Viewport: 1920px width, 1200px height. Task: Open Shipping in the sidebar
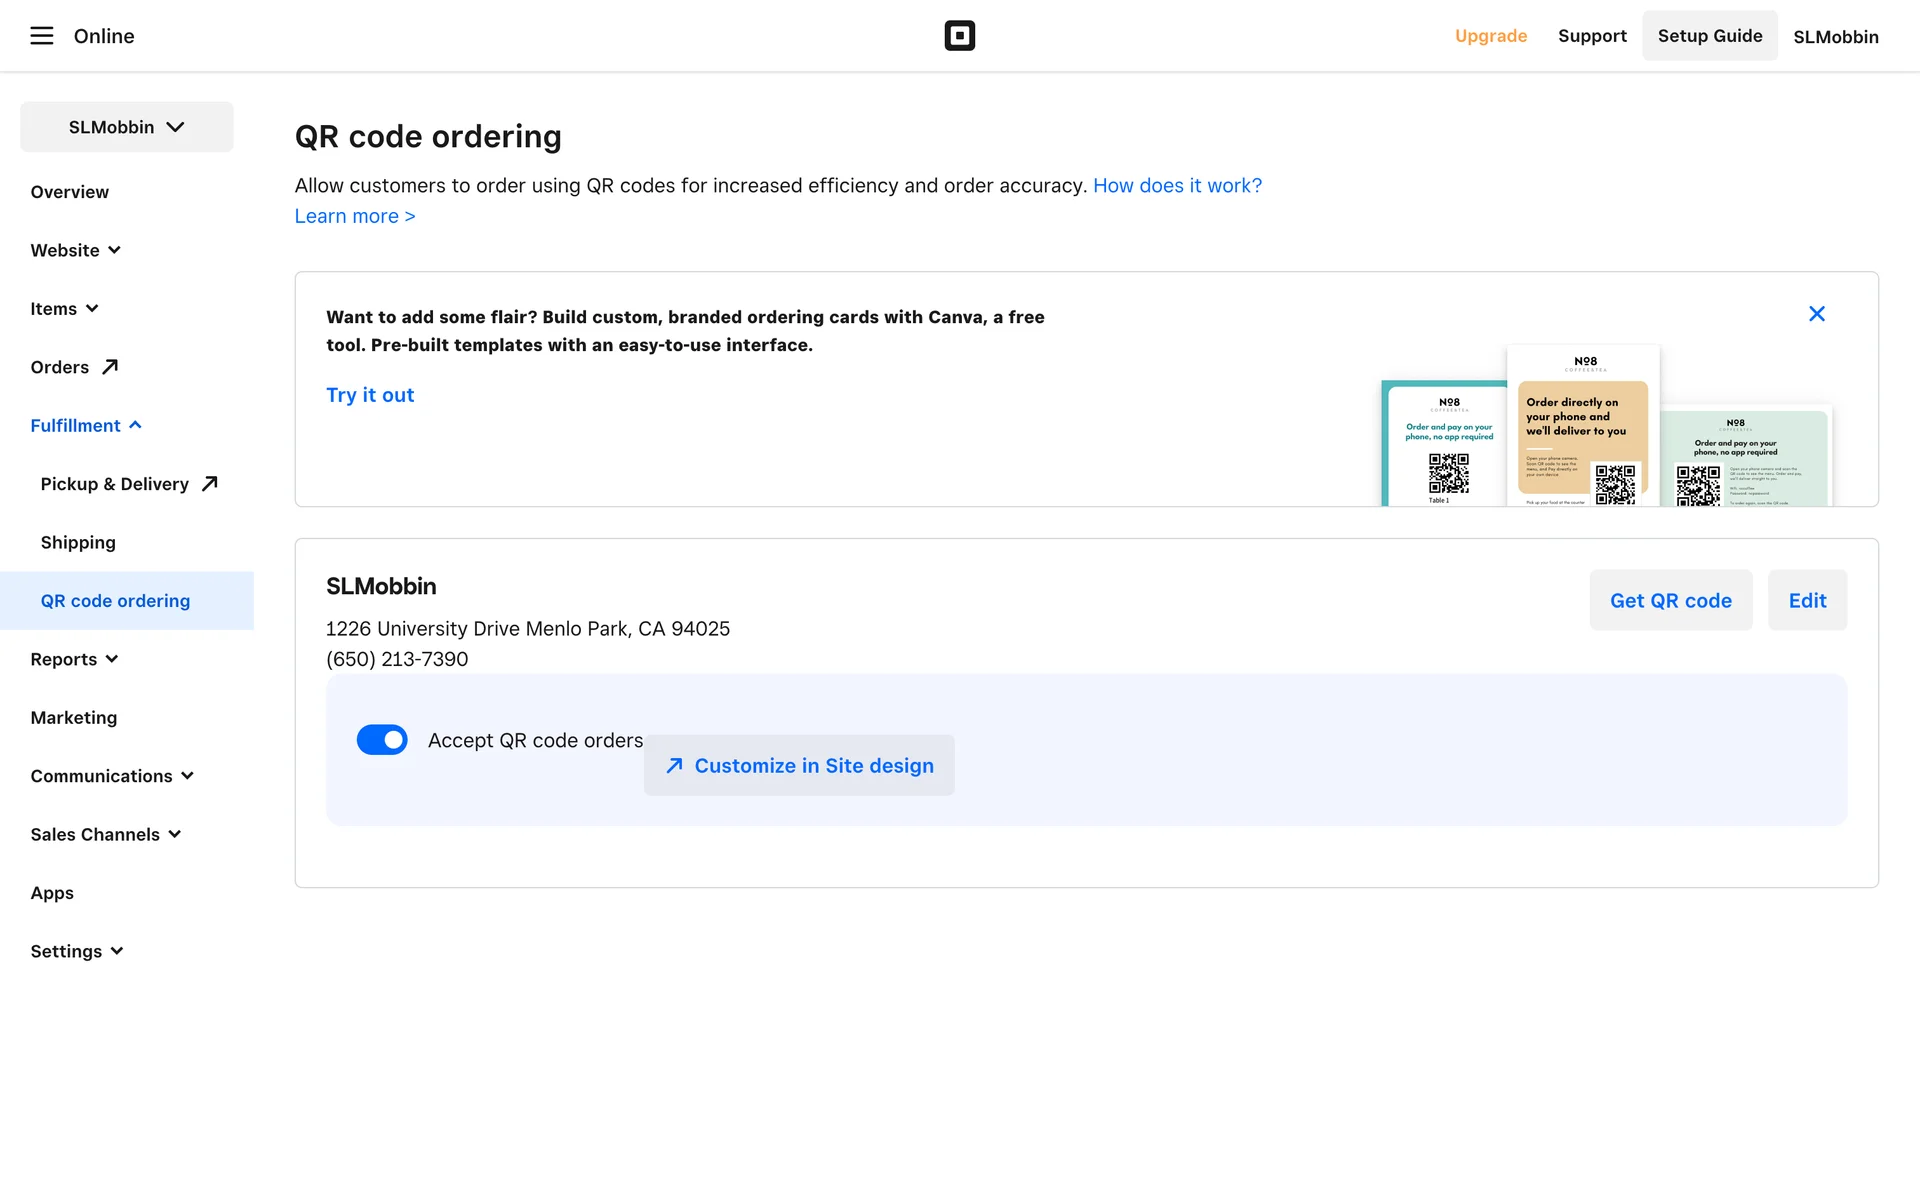click(78, 542)
